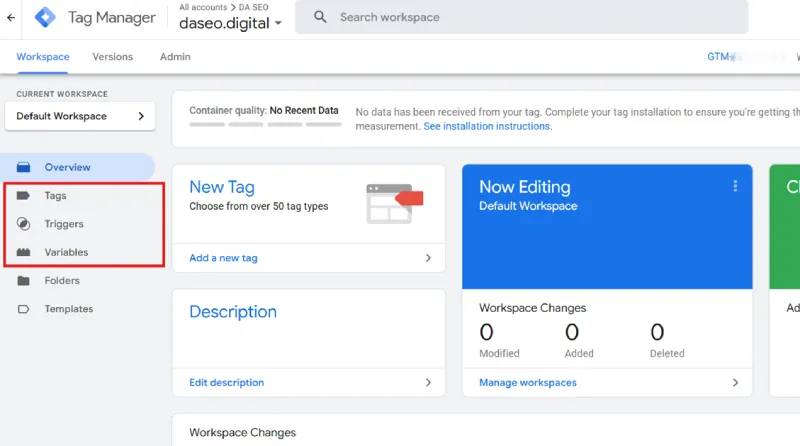Click the DA SEO breadcrumb

point(254,7)
